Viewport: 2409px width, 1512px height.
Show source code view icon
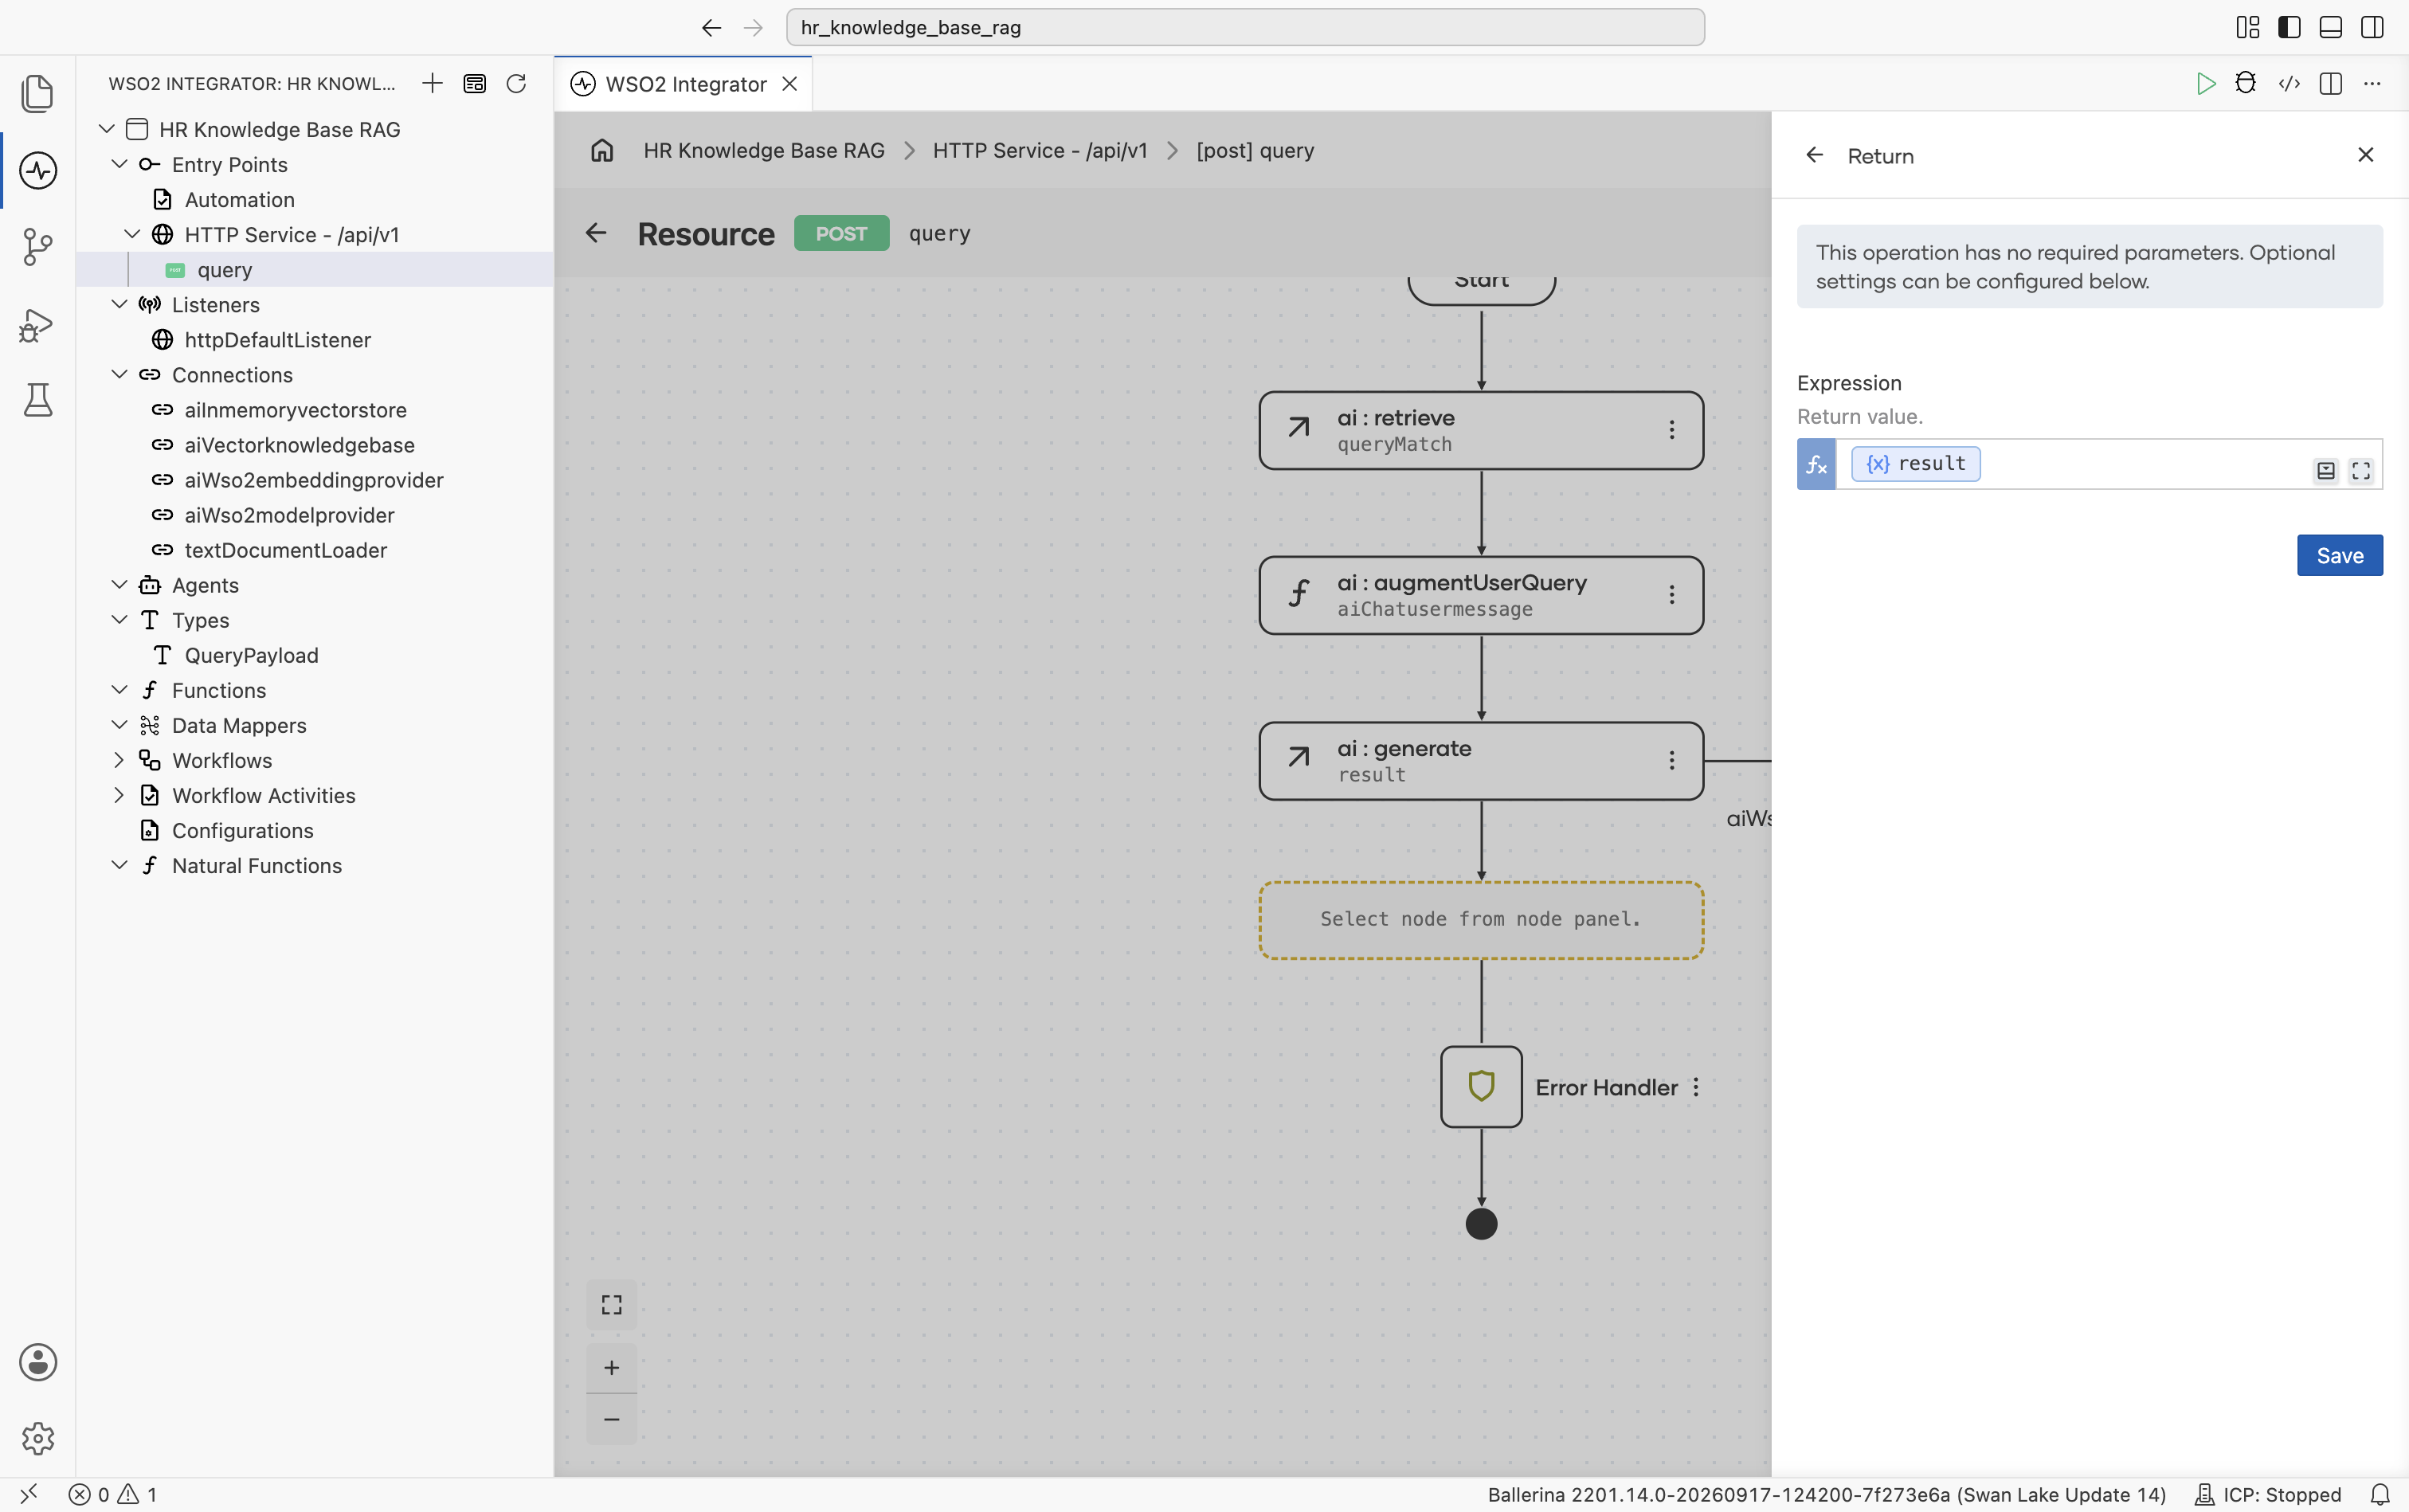[x=2289, y=83]
